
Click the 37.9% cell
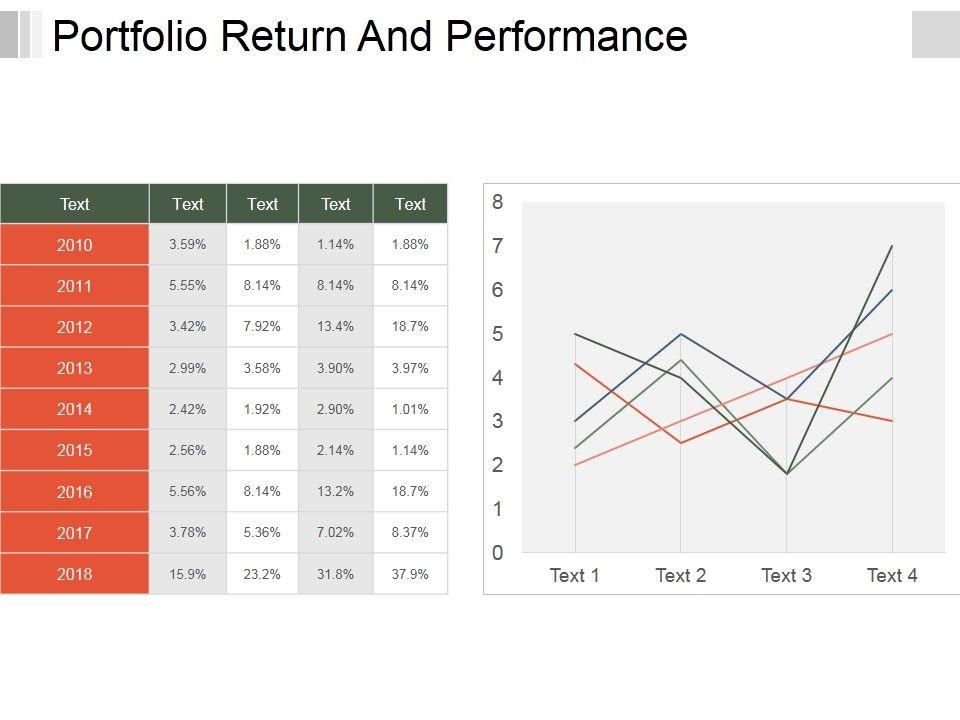410,574
